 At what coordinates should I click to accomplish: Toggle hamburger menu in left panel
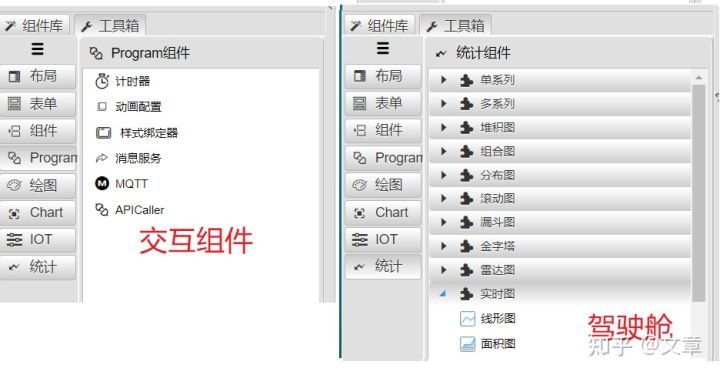tap(37, 49)
